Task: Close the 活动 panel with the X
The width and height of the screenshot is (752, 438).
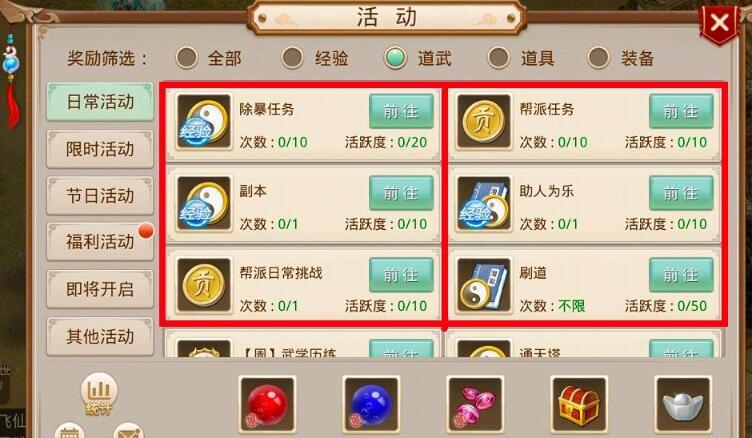Action: (x=719, y=22)
